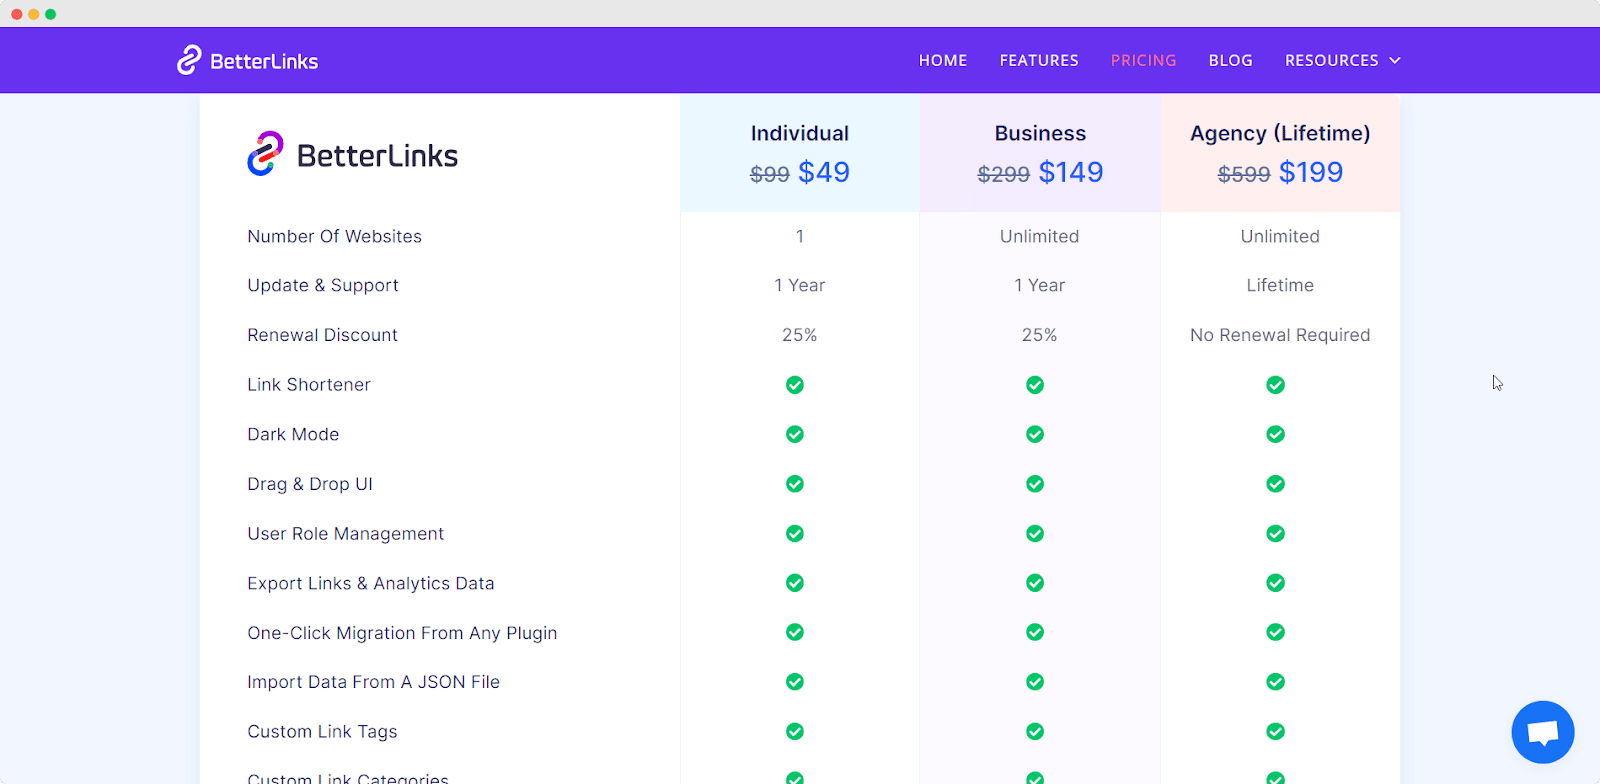Click Business checkmark for Drag & Drop UI
Viewport: 1600px width, 784px height.
tap(1035, 484)
